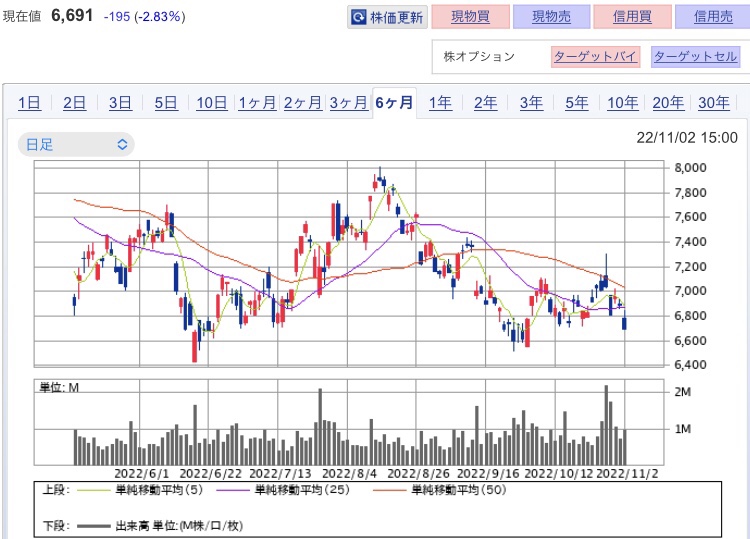Viewport: 750px width, 539px height.
Task: Click the 8,000 price axis label
Action: point(690,168)
